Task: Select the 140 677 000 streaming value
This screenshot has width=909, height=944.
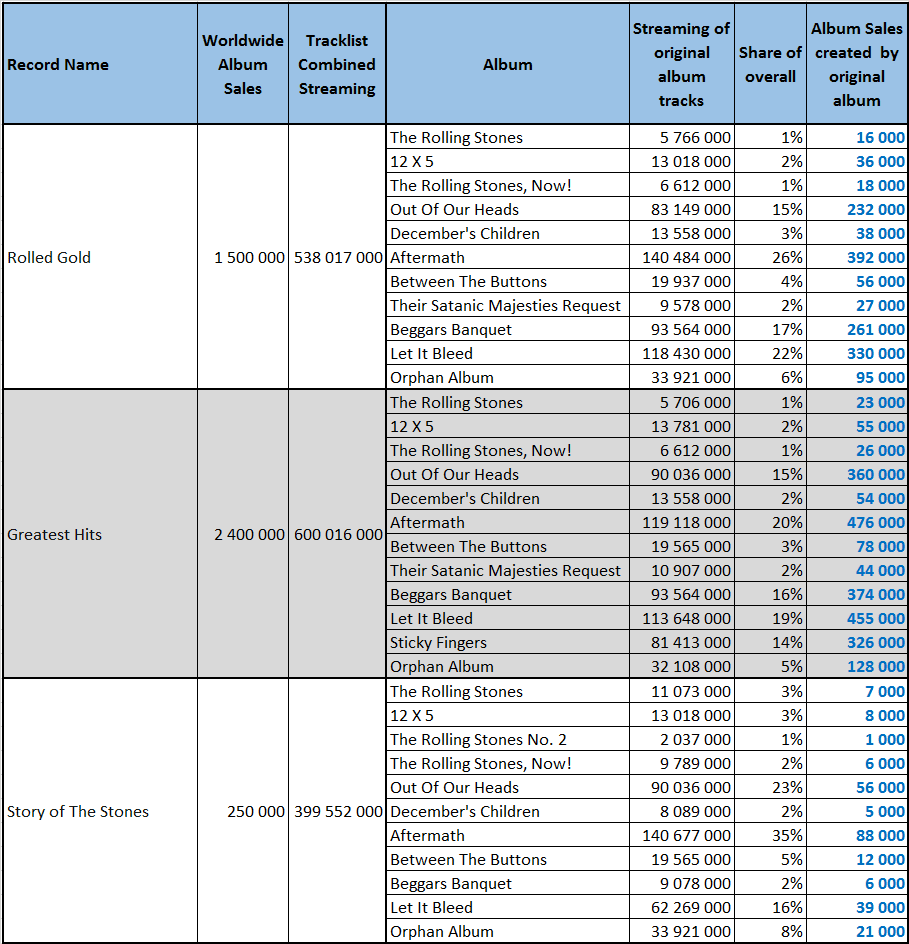Action: 686,836
